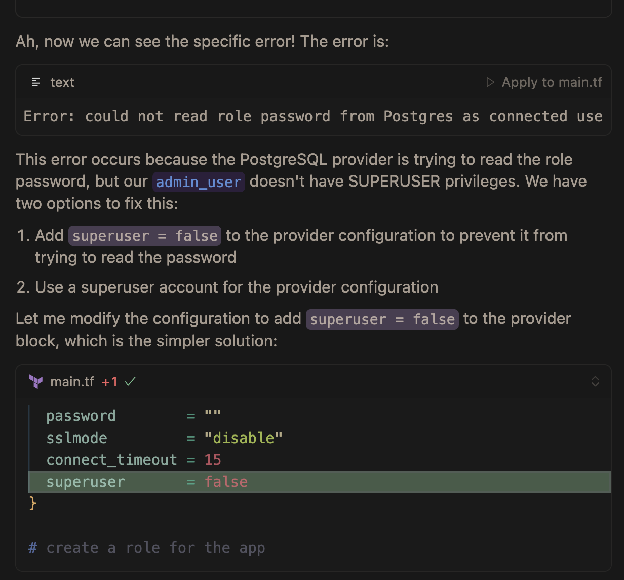The width and height of the screenshot is (624, 580).
Task: Click the Error message line in text block
Action: 312,116
